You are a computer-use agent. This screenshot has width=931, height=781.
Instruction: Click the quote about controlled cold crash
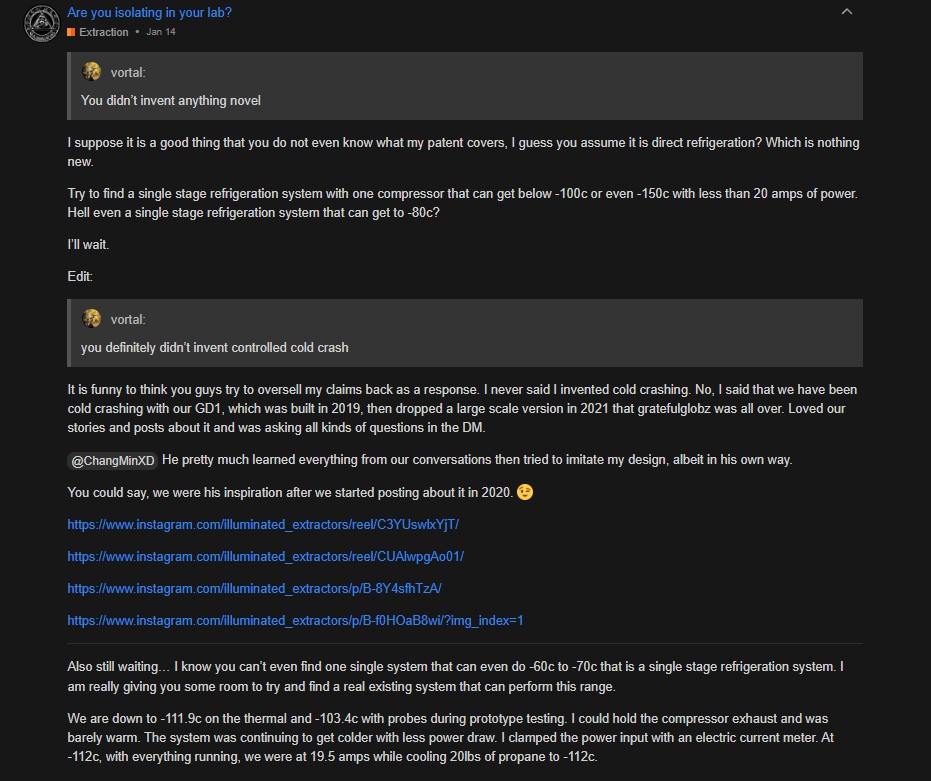(x=215, y=348)
